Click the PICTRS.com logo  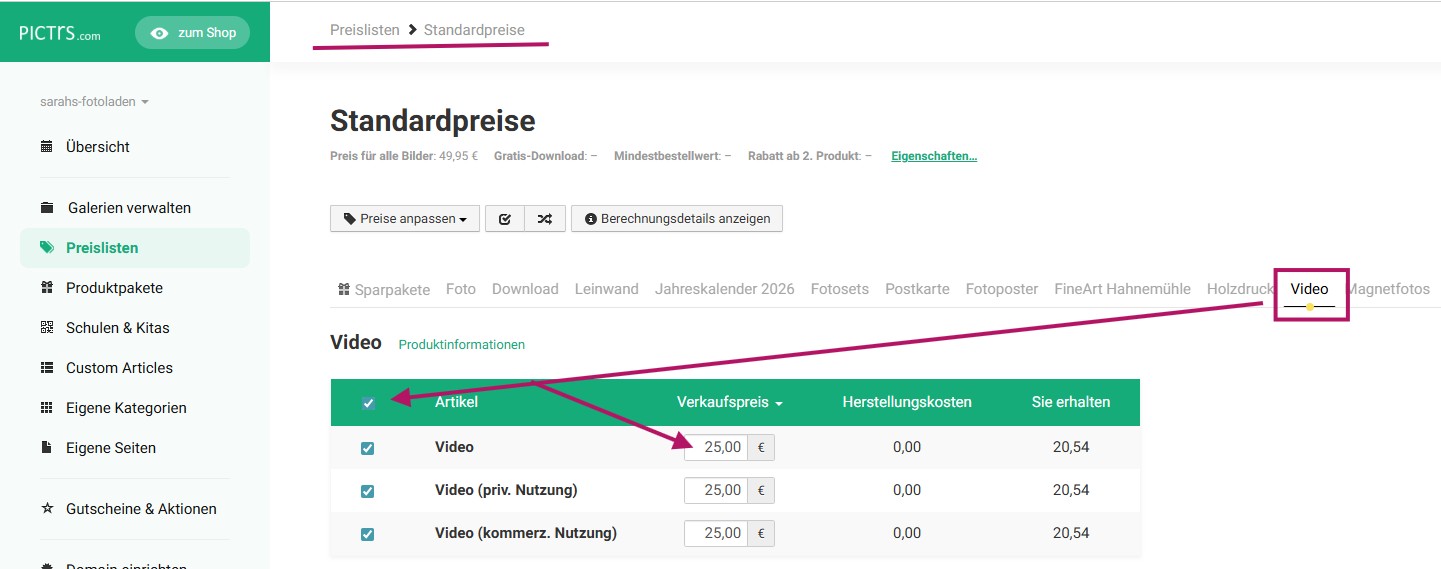tap(60, 33)
